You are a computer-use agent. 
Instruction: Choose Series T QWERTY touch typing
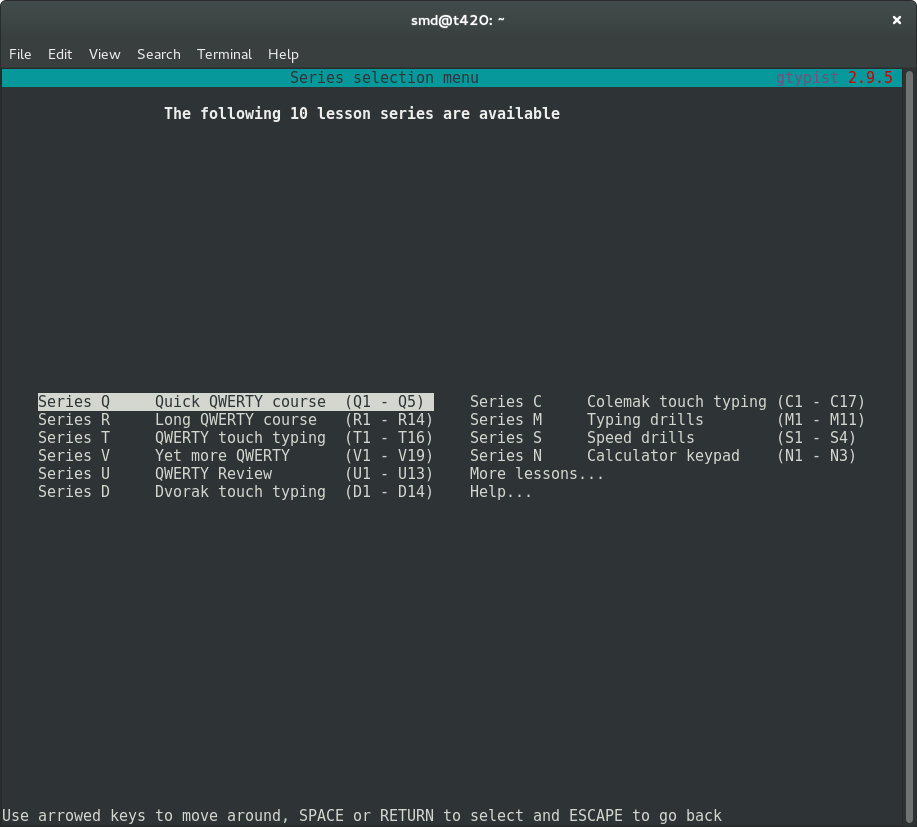(x=235, y=438)
